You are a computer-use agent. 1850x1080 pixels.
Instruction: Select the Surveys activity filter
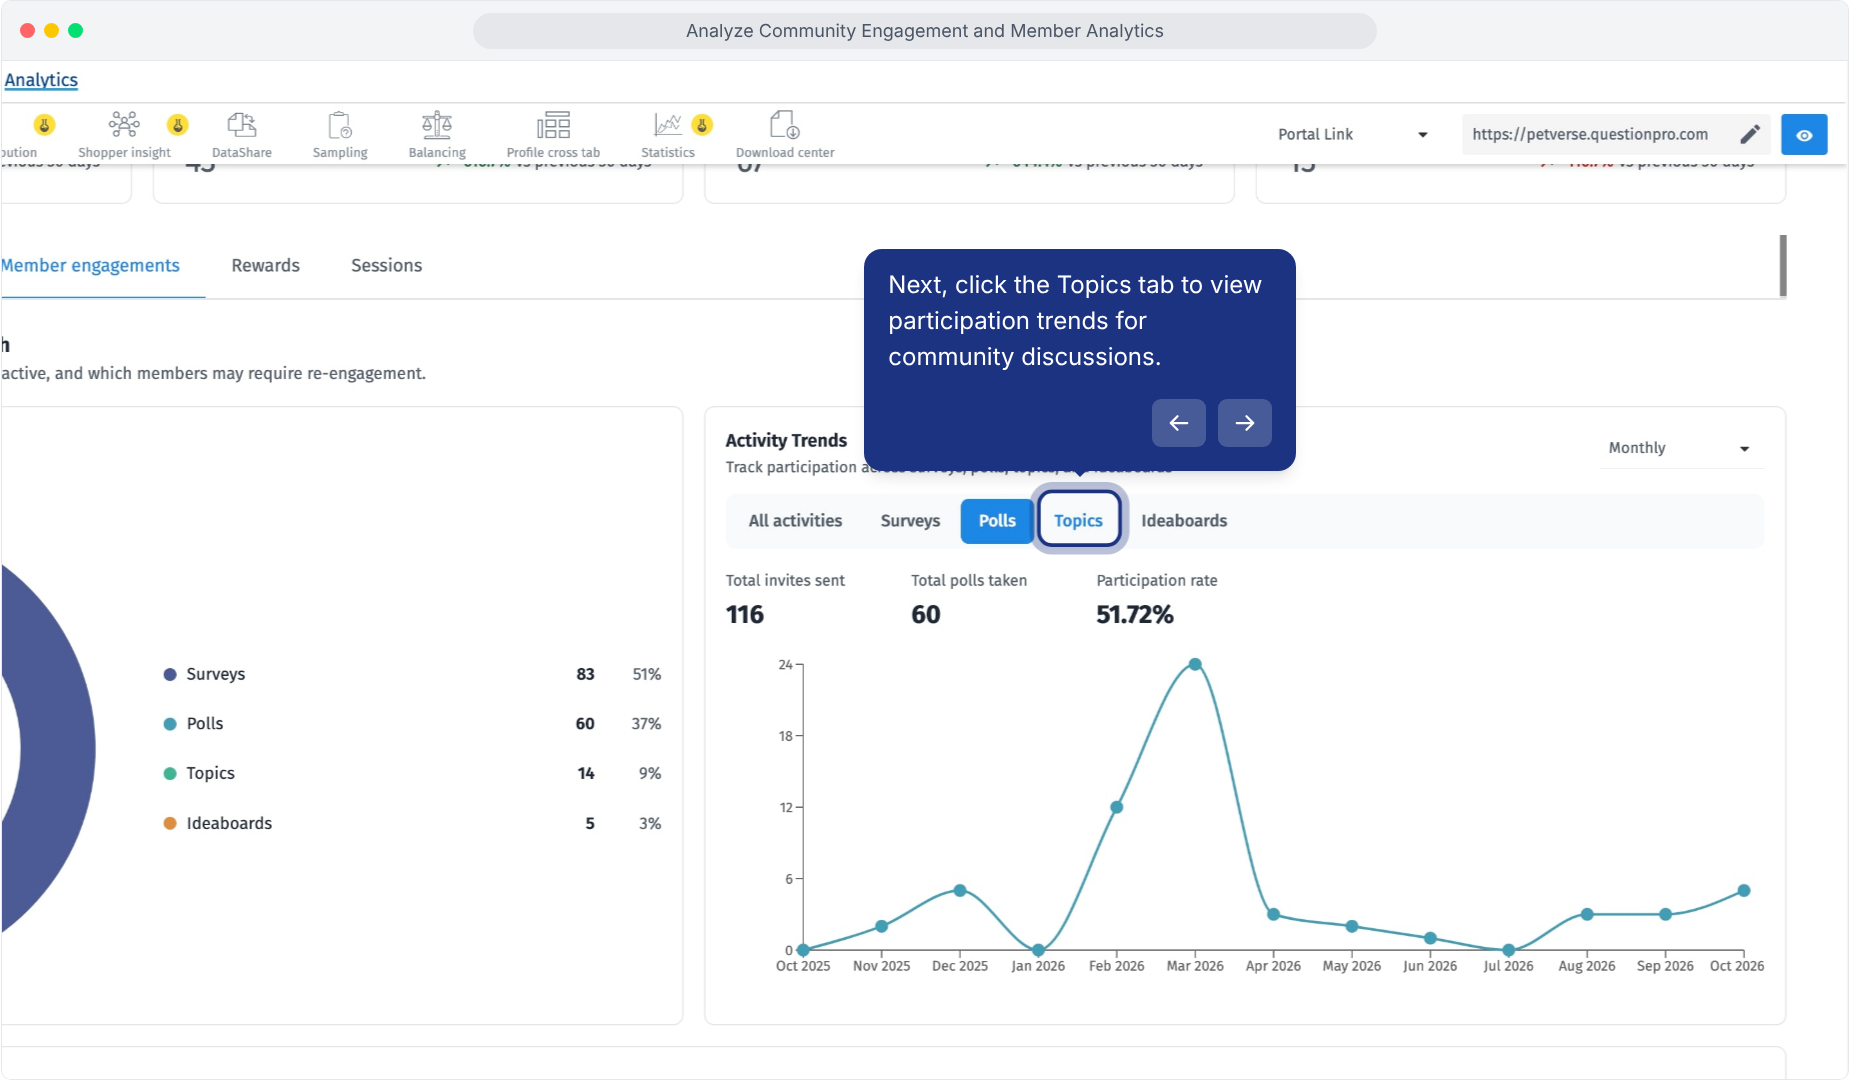click(910, 521)
